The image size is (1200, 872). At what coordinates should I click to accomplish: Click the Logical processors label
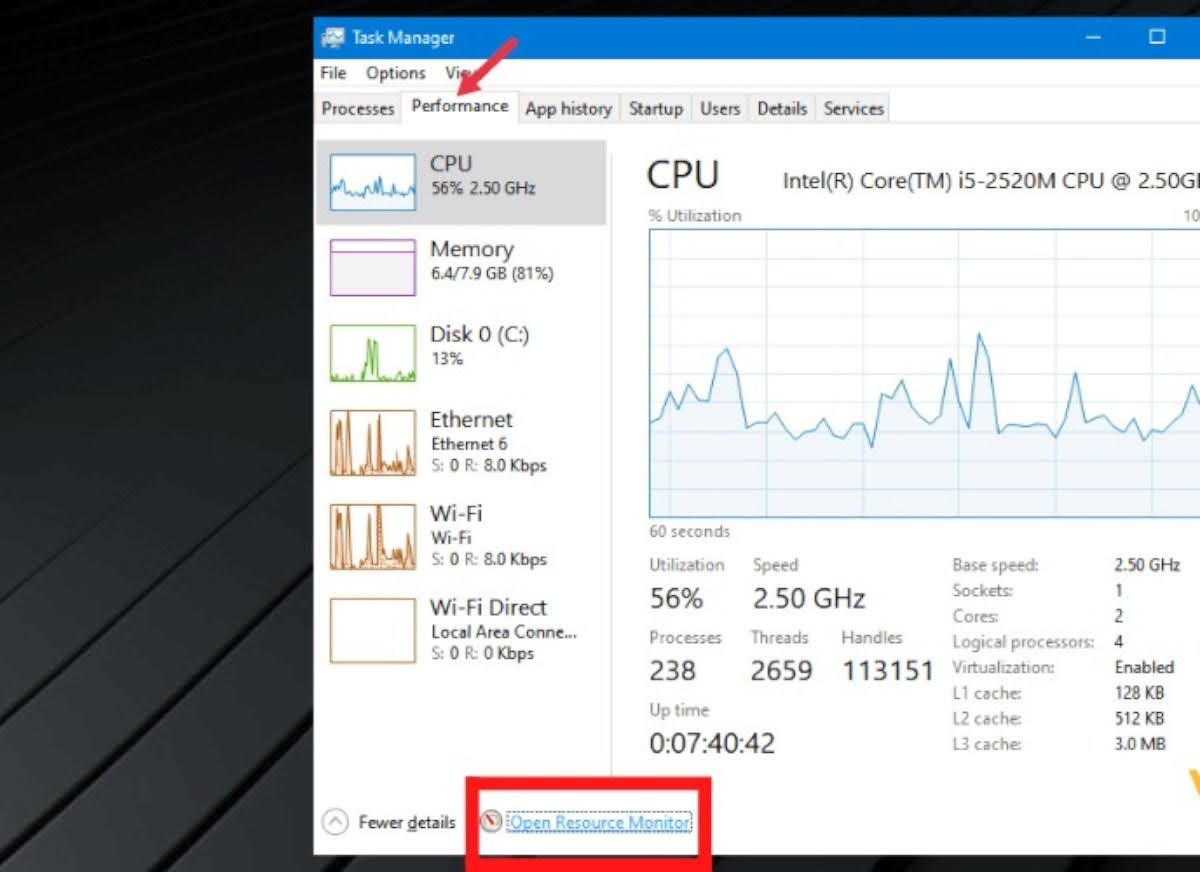[x=1023, y=642]
